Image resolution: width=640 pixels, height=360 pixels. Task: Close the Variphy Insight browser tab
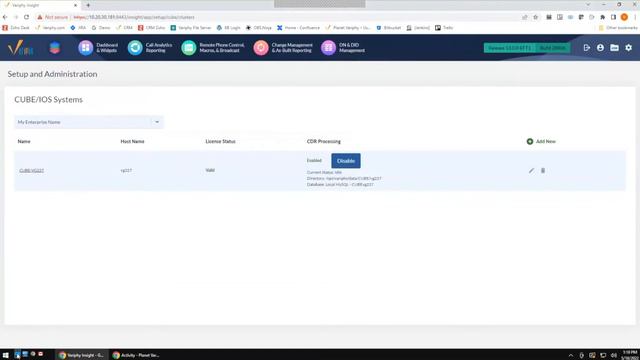click(76, 5)
